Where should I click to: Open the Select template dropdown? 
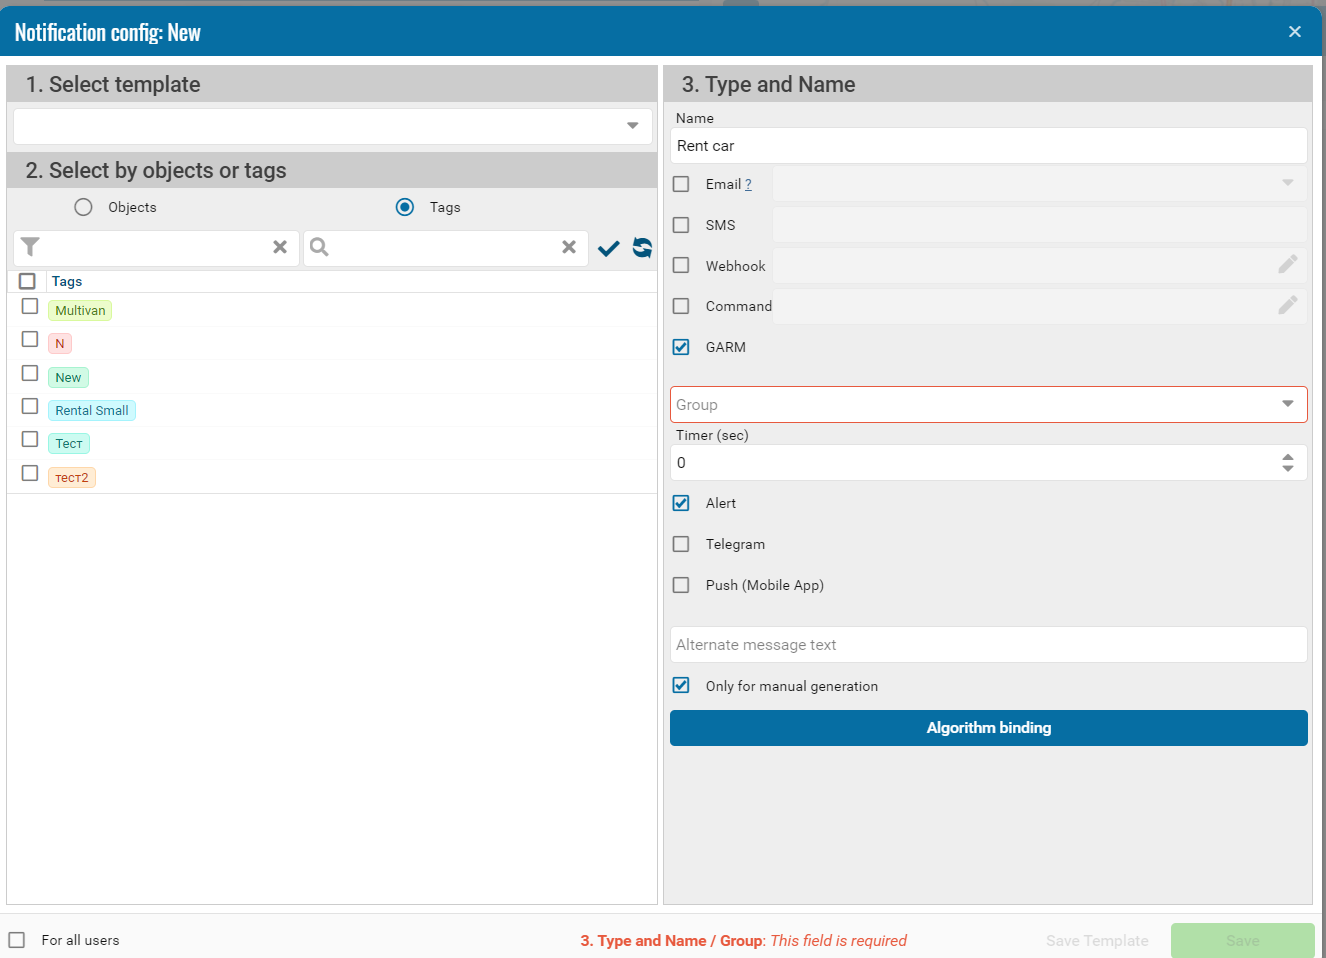[x=632, y=126]
